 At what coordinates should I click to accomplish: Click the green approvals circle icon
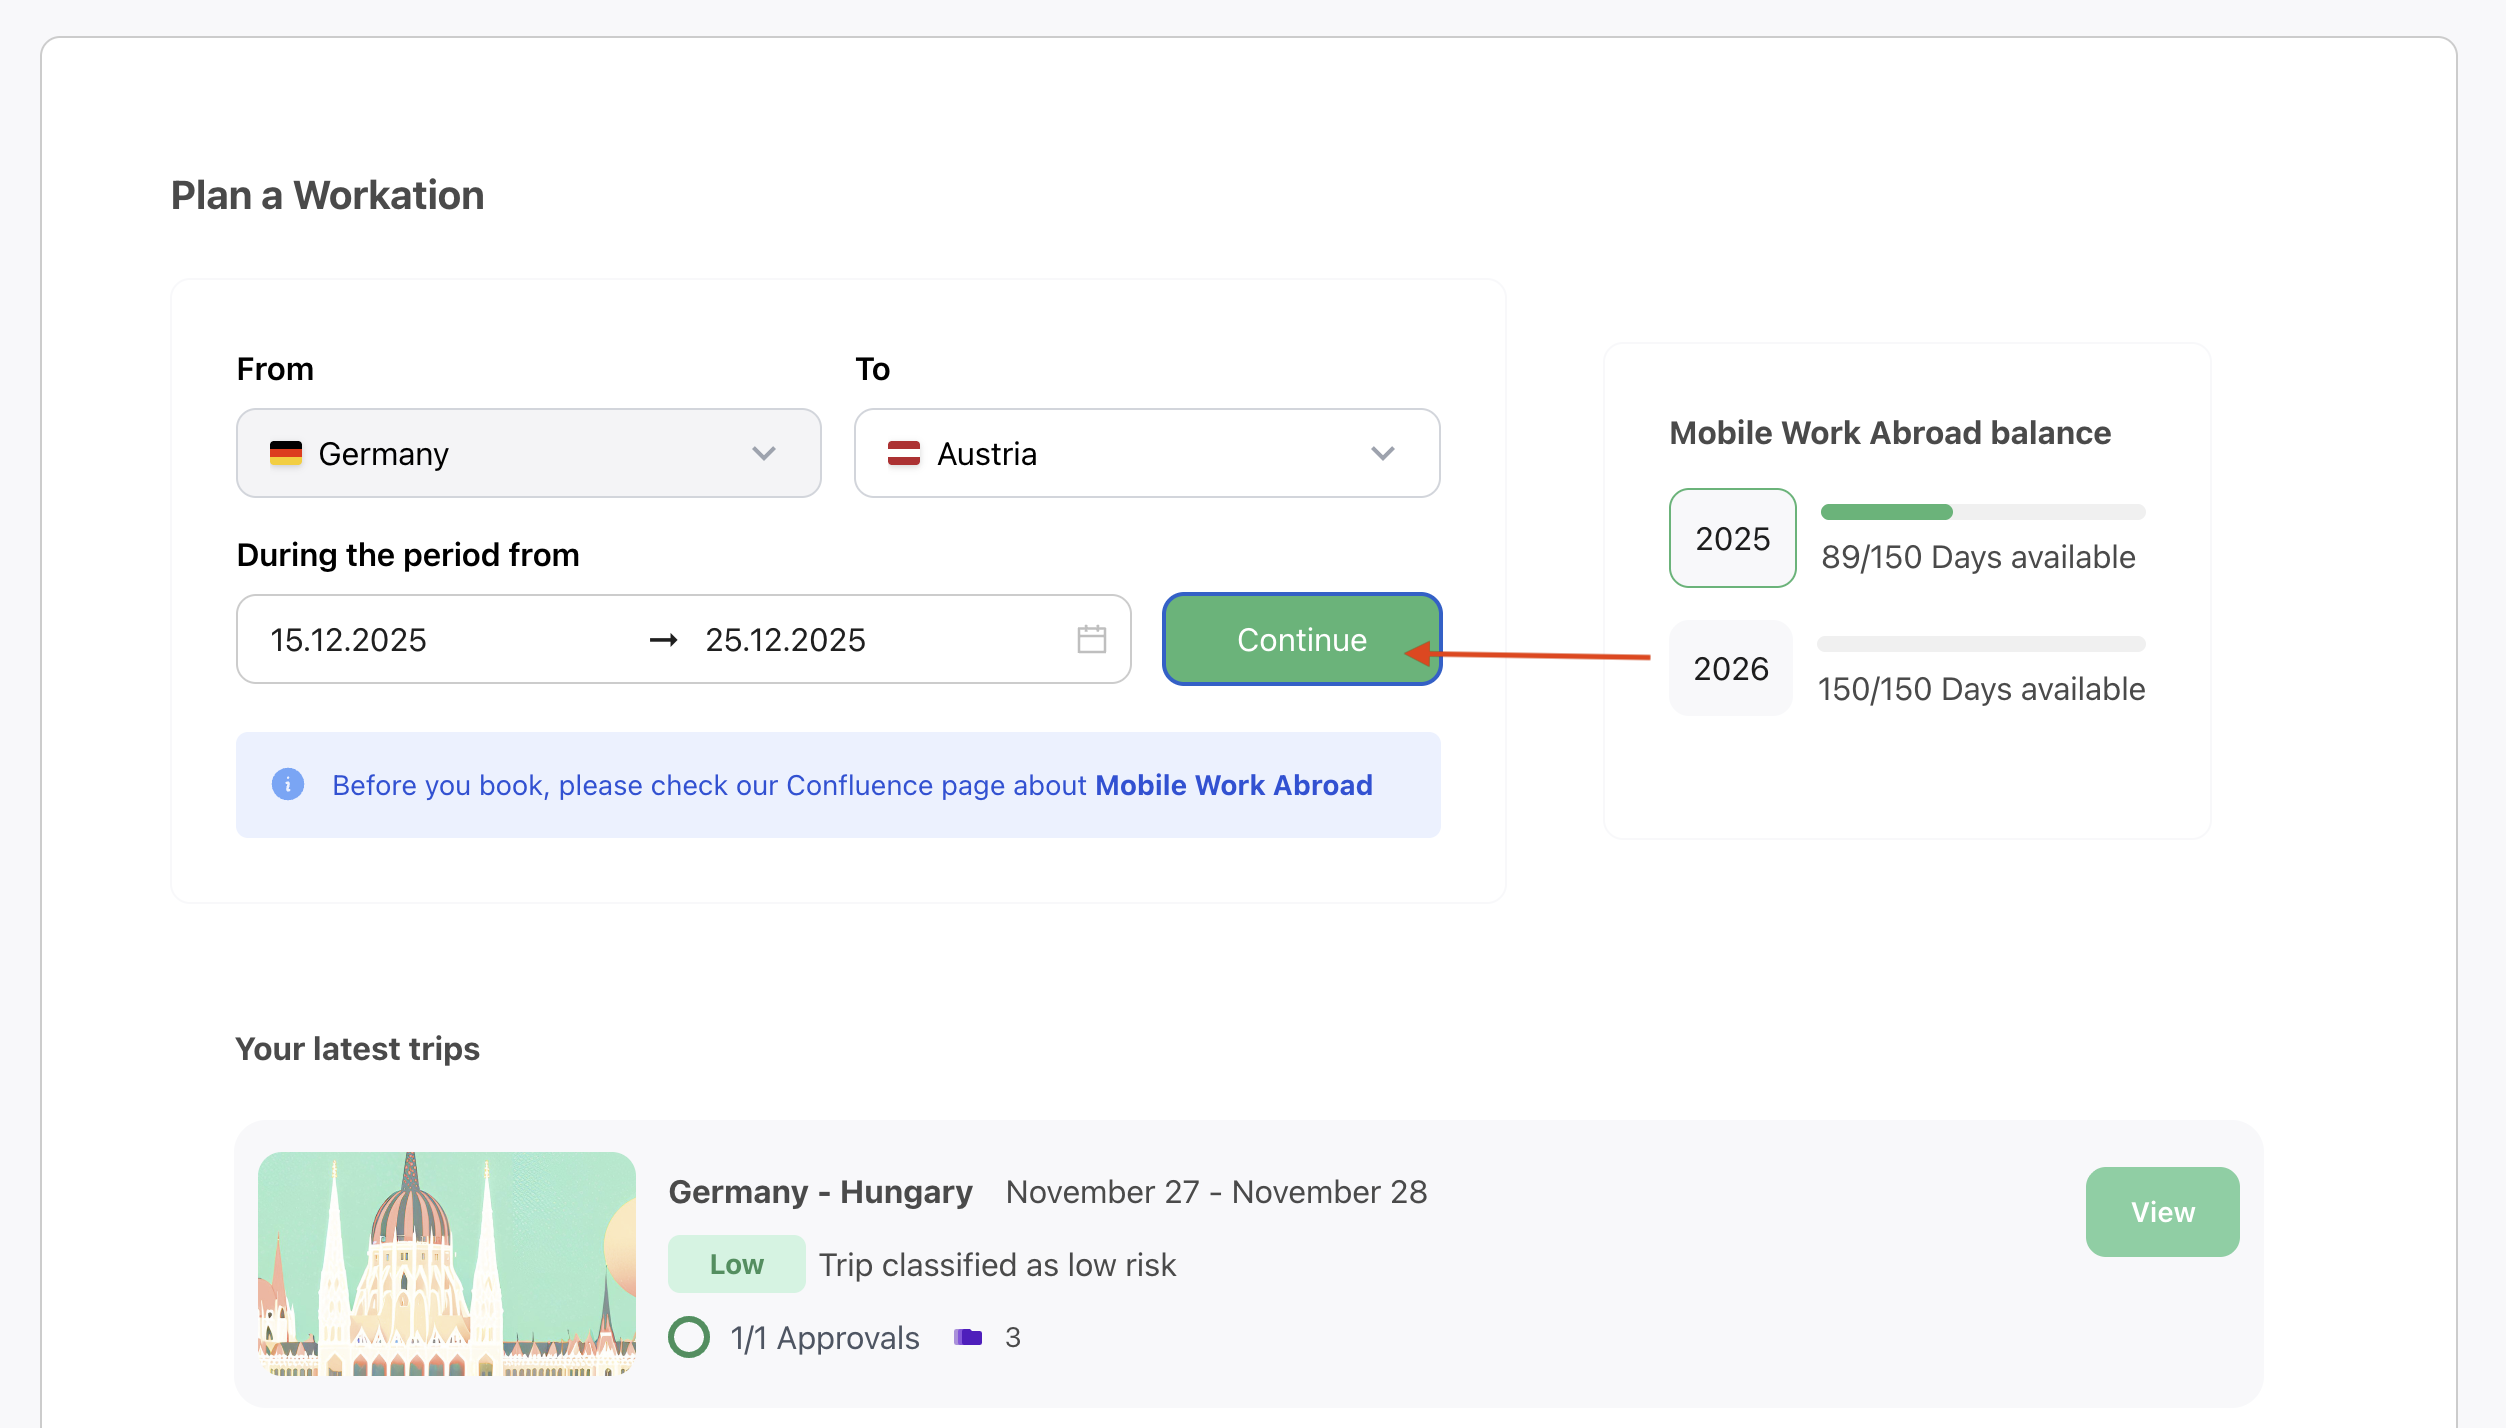coord(689,1337)
